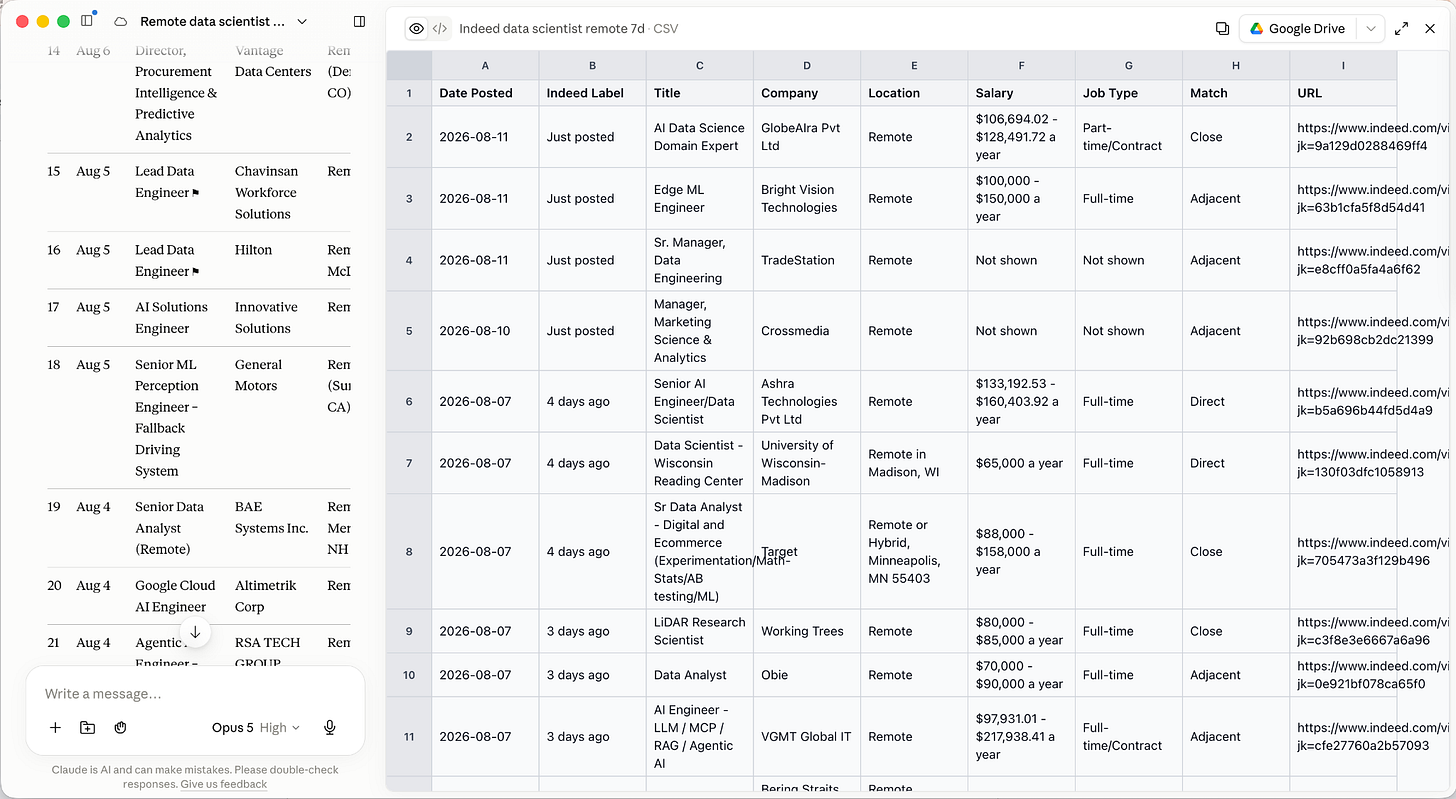The width and height of the screenshot is (1456, 799).
Task: Click Google Cloud AI Engineer in the chat table
Action: click(x=175, y=596)
